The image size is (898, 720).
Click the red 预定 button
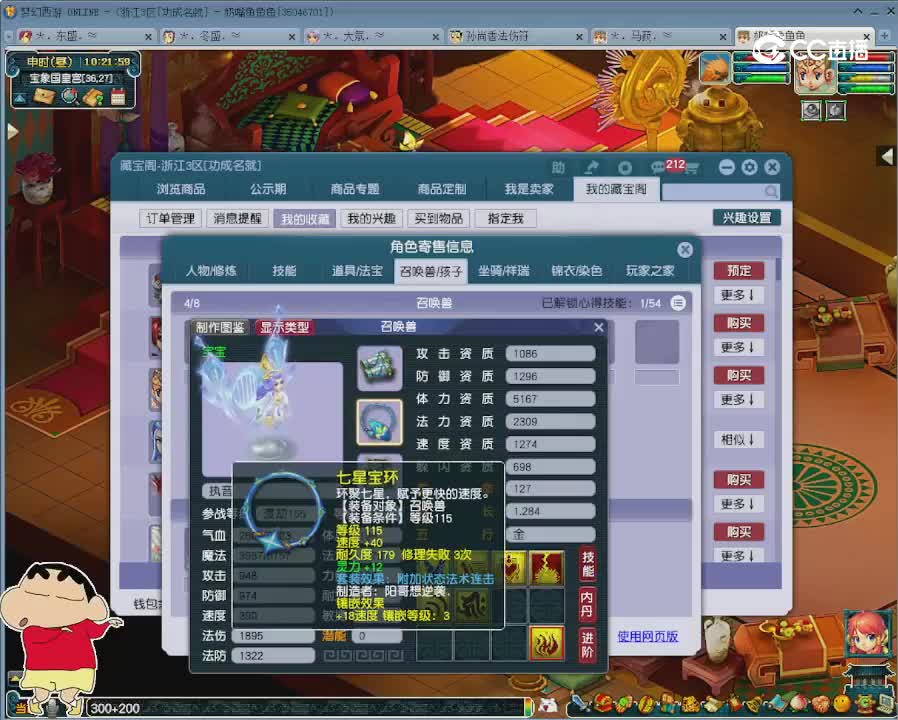coord(739,270)
